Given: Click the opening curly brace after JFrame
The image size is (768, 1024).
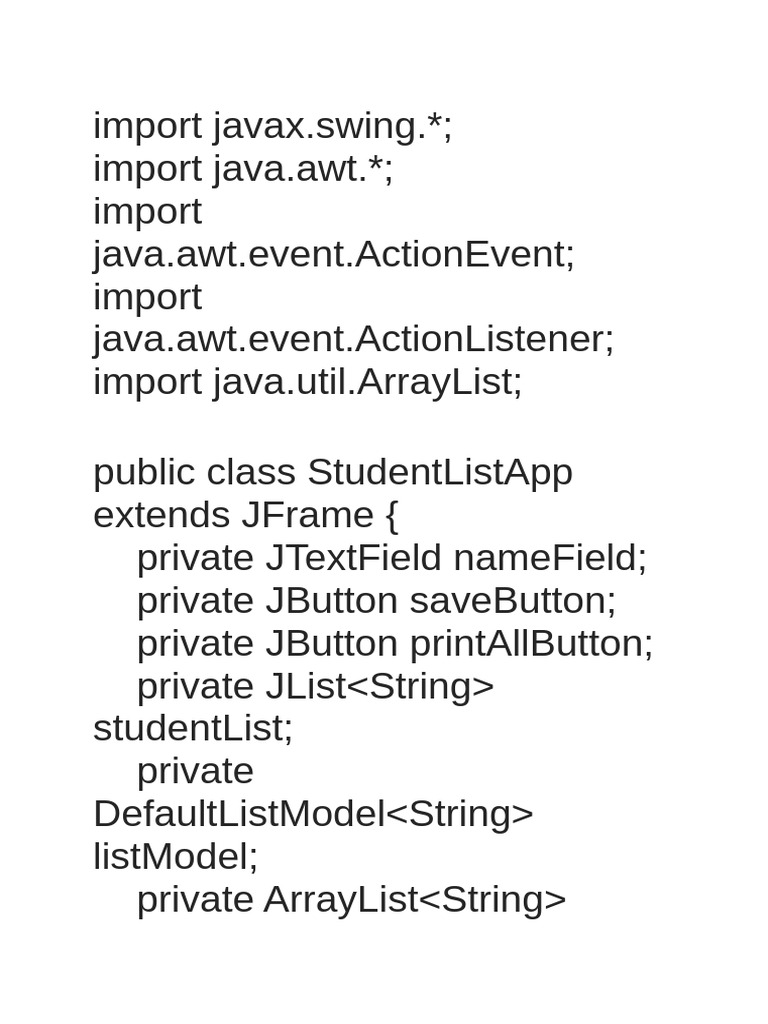Looking at the screenshot, I should point(391,516).
